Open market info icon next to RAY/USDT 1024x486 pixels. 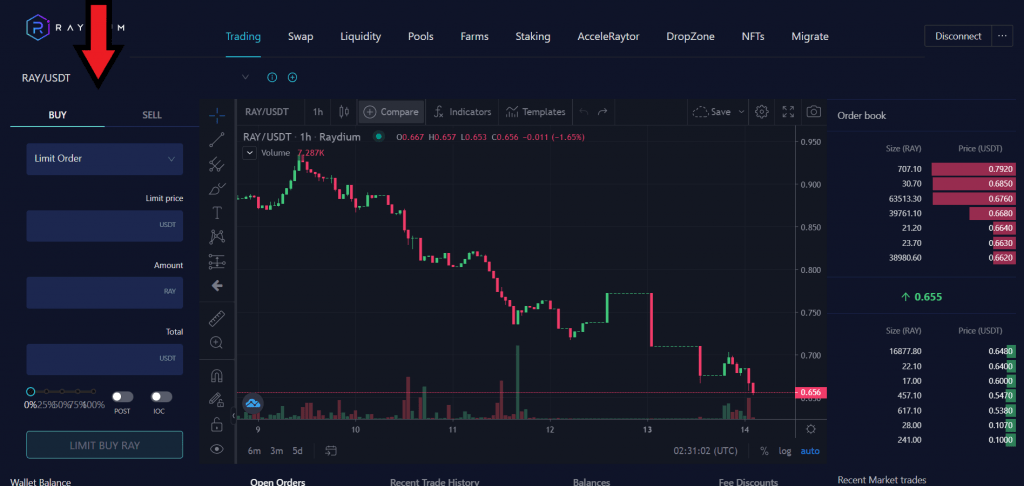tap(272, 77)
